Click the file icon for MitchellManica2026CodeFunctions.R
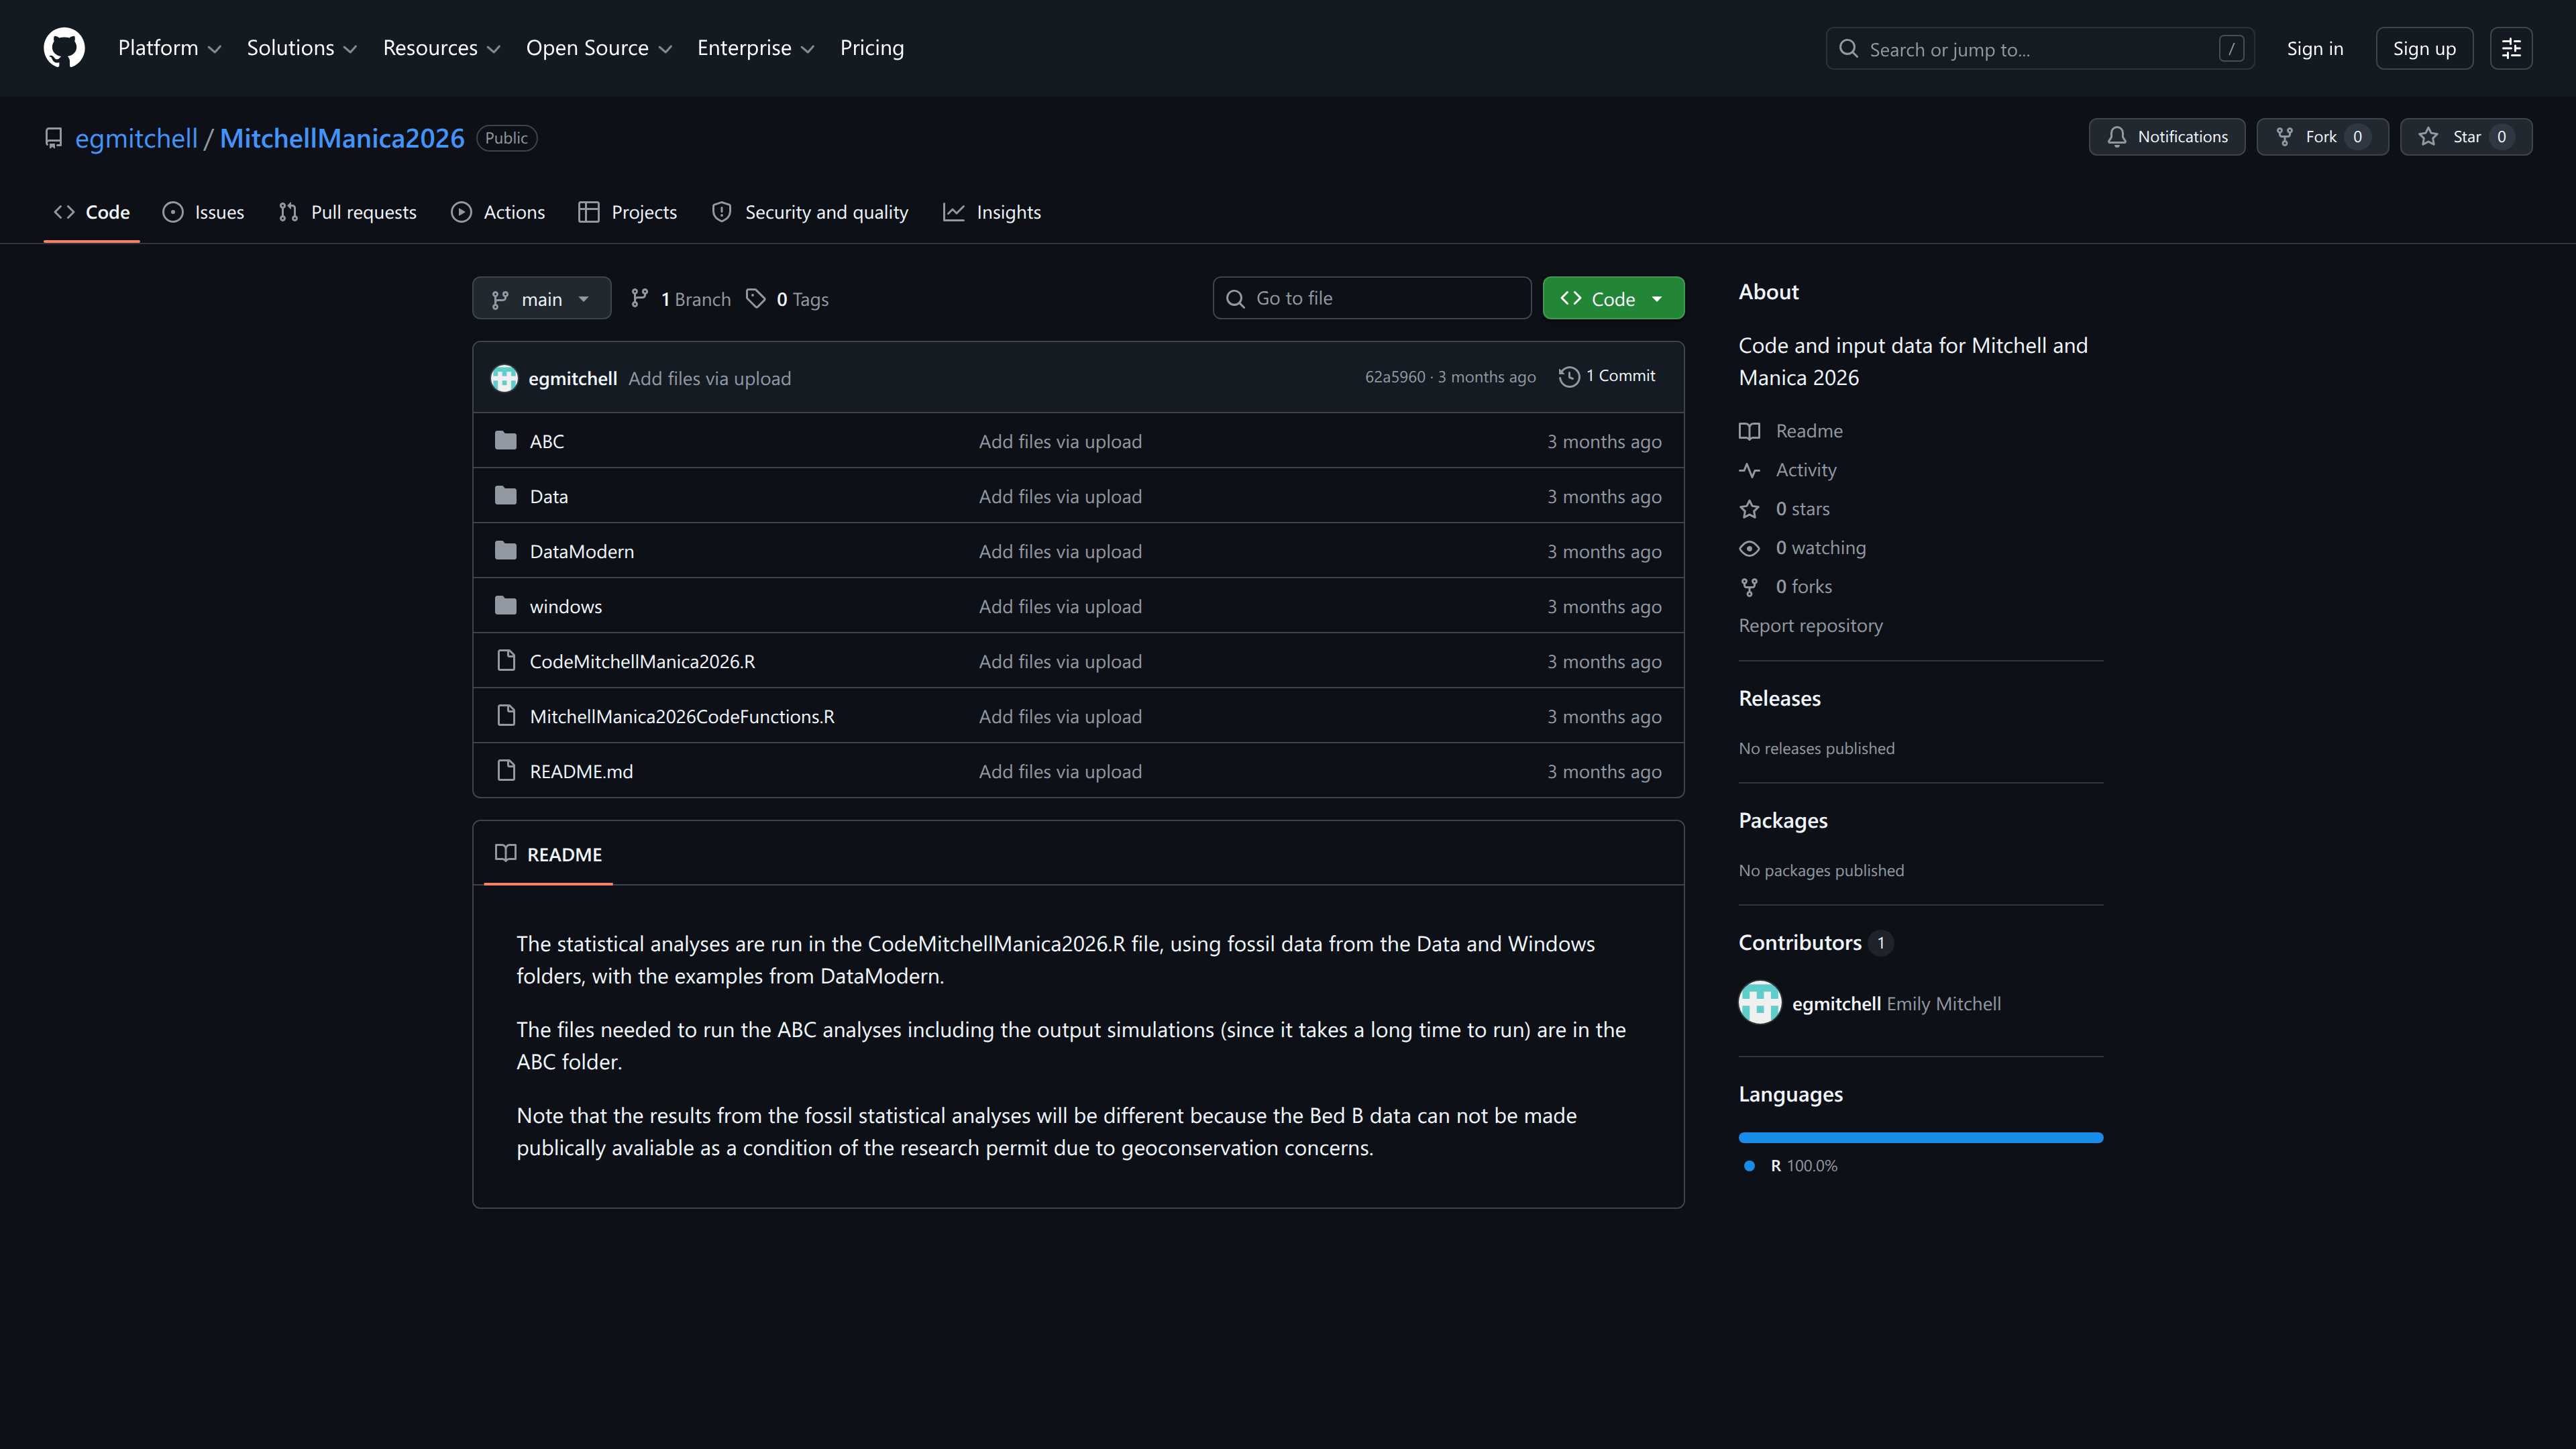The width and height of the screenshot is (2576, 1449). 506,716
